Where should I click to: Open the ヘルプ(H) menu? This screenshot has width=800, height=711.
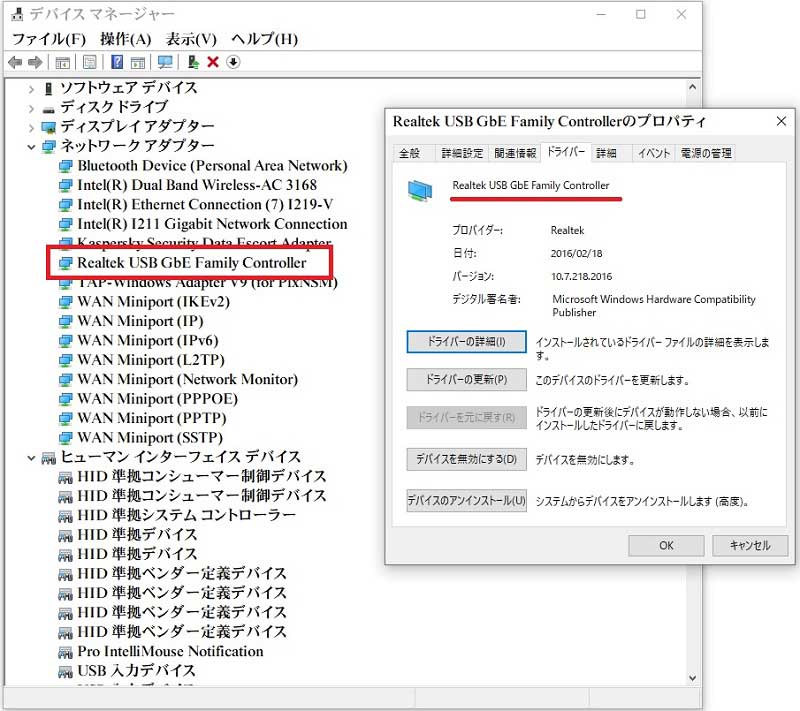pyautogui.click(x=264, y=39)
